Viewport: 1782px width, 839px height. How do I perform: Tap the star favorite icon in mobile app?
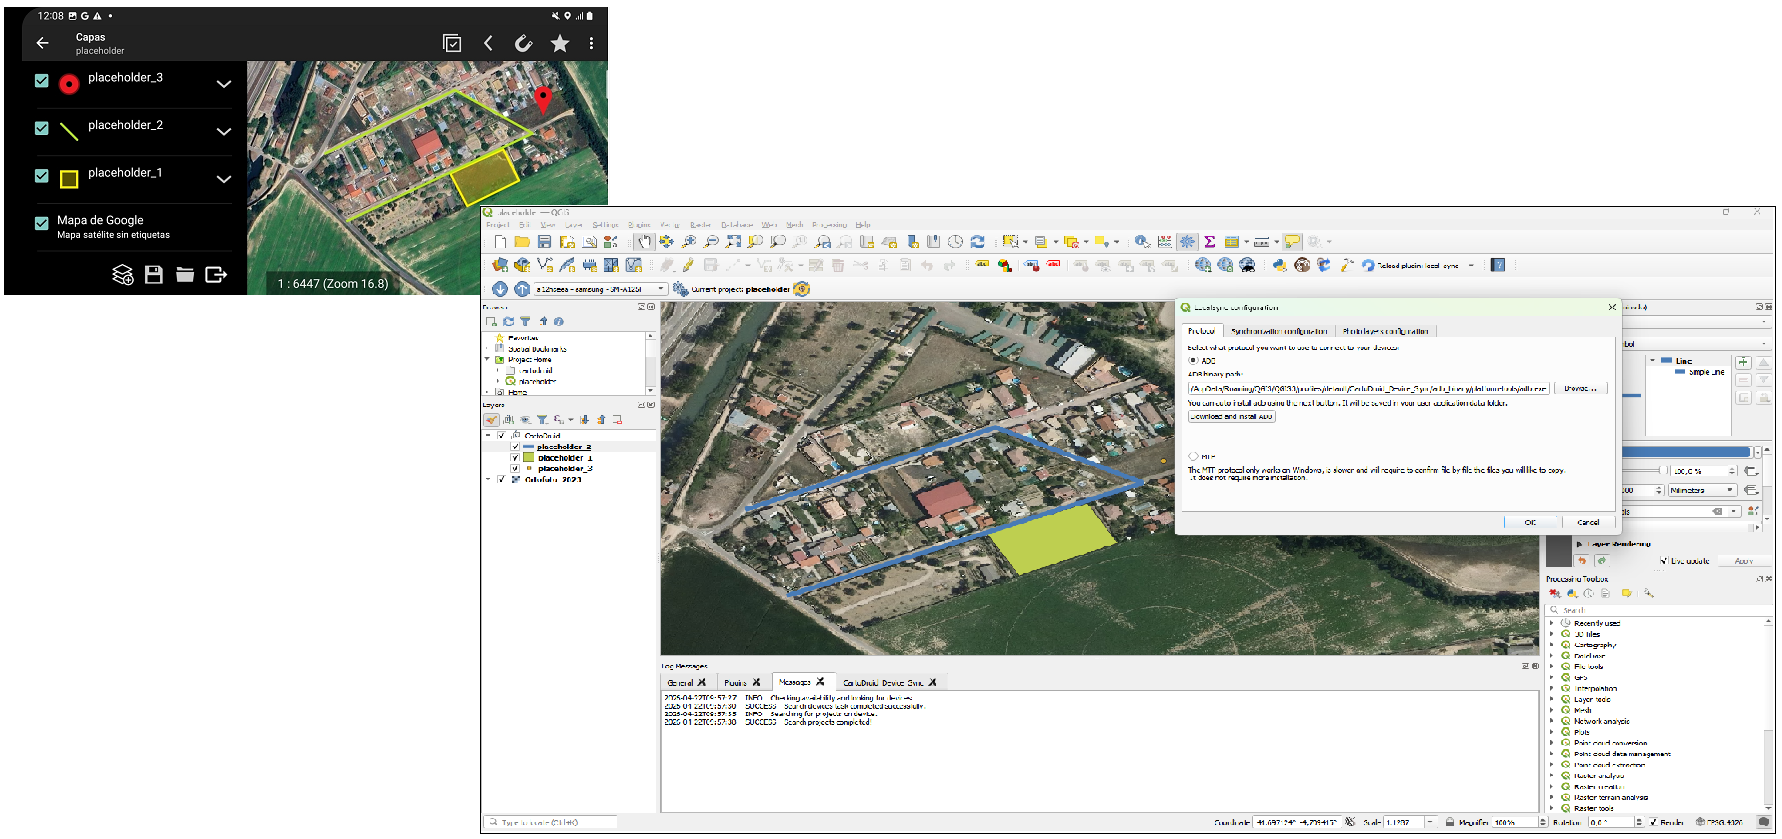click(x=560, y=43)
